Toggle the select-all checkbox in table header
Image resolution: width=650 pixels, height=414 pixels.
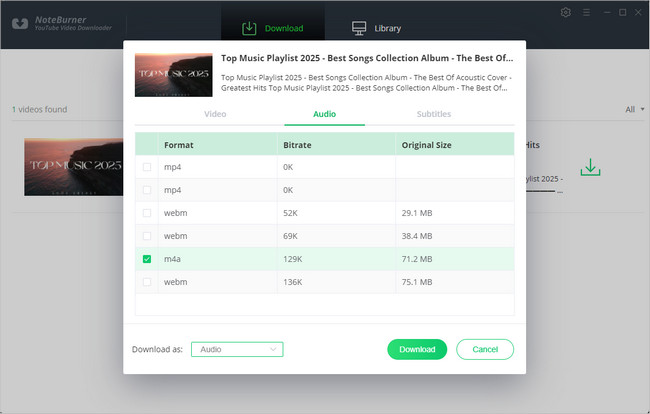tap(148, 145)
